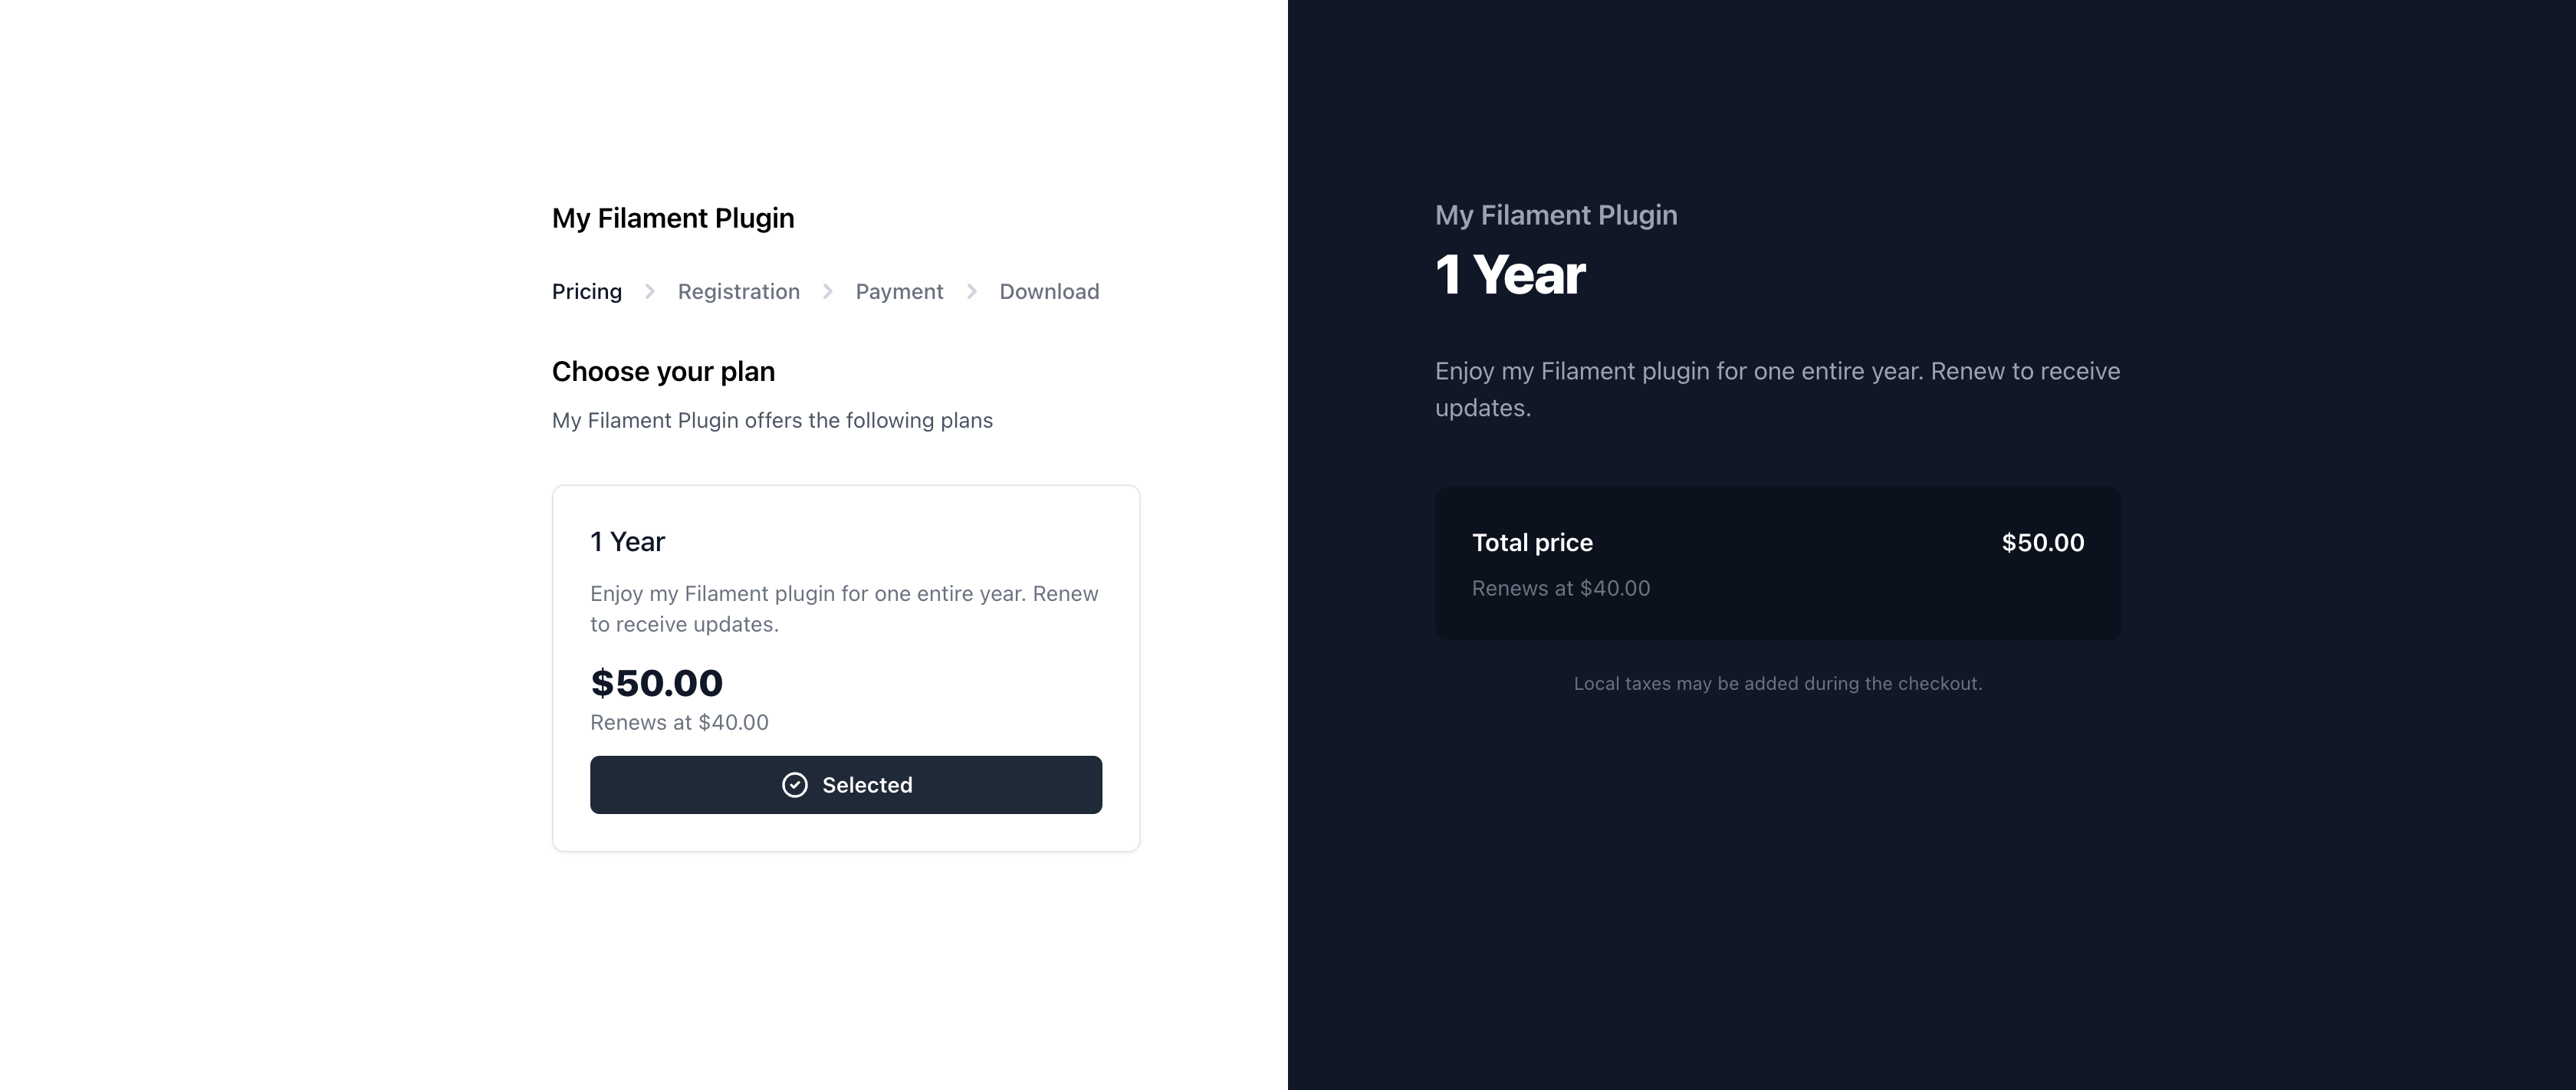The height and width of the screenshot is (1090, 2576).
Task: Click Renews at $40.00 in dark summary box
Action: pyautogui.click(x=1561, y=588)
